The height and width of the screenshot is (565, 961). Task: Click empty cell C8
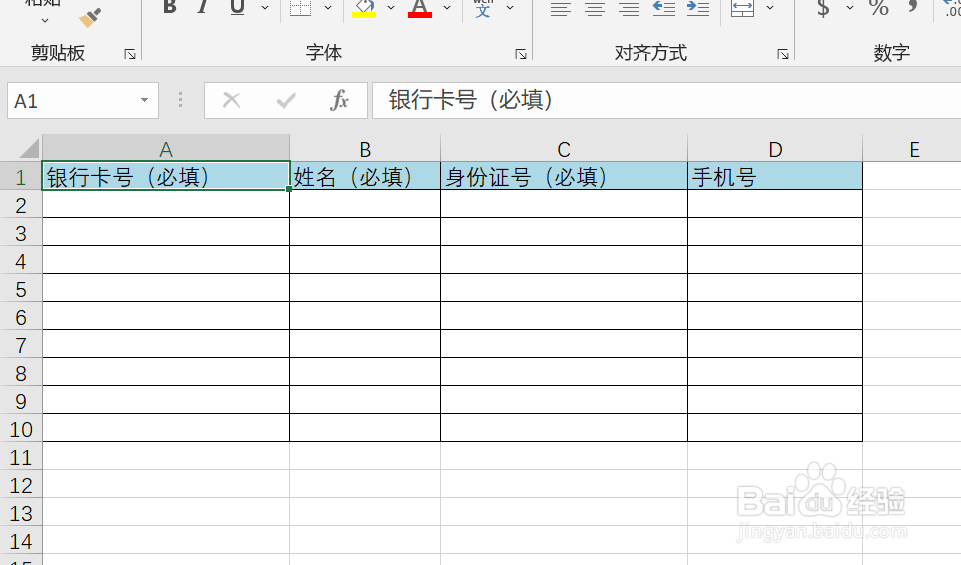[564, 372]
